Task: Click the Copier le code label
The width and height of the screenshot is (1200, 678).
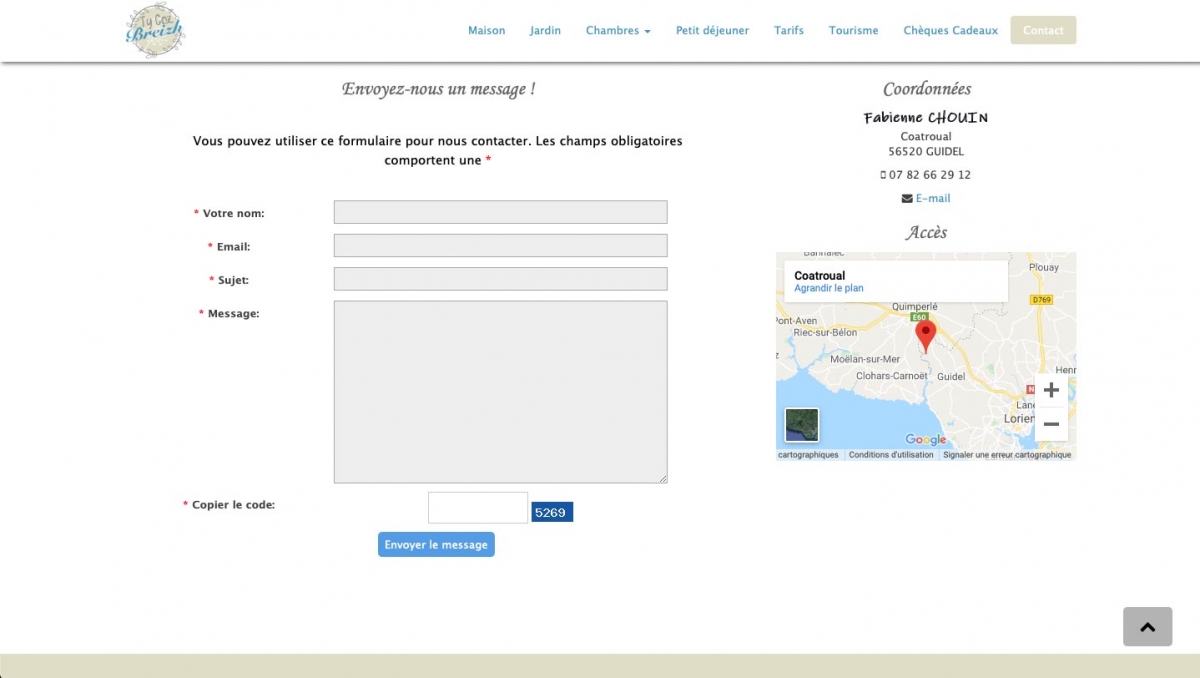Action: 233,505
